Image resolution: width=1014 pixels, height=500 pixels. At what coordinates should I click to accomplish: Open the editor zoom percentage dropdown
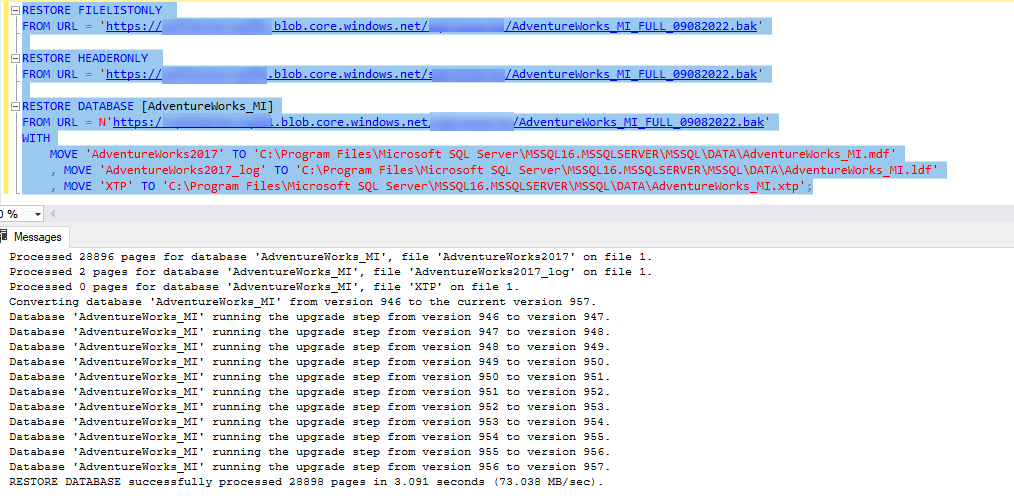pyautogui.click(x=38, y=214)
